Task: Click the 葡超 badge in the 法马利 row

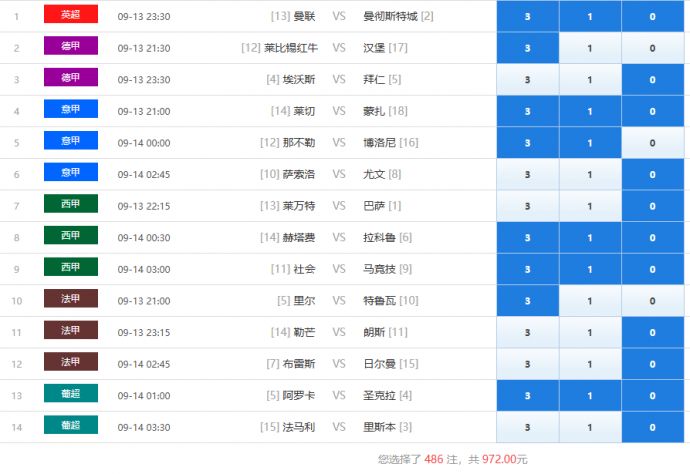Action: 71,425
